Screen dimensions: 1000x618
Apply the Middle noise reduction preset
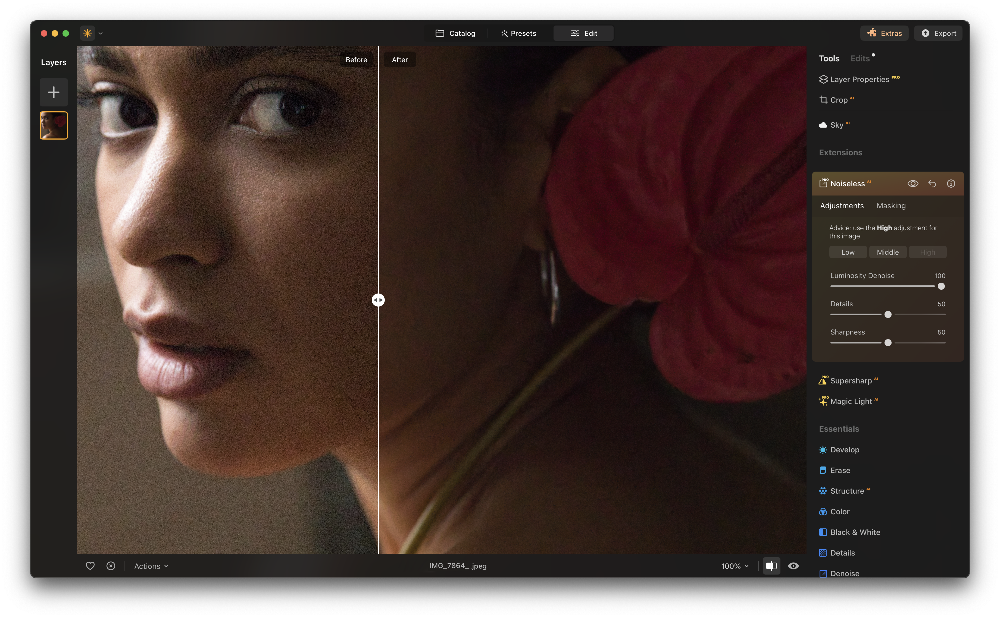[x=888, y=252]
